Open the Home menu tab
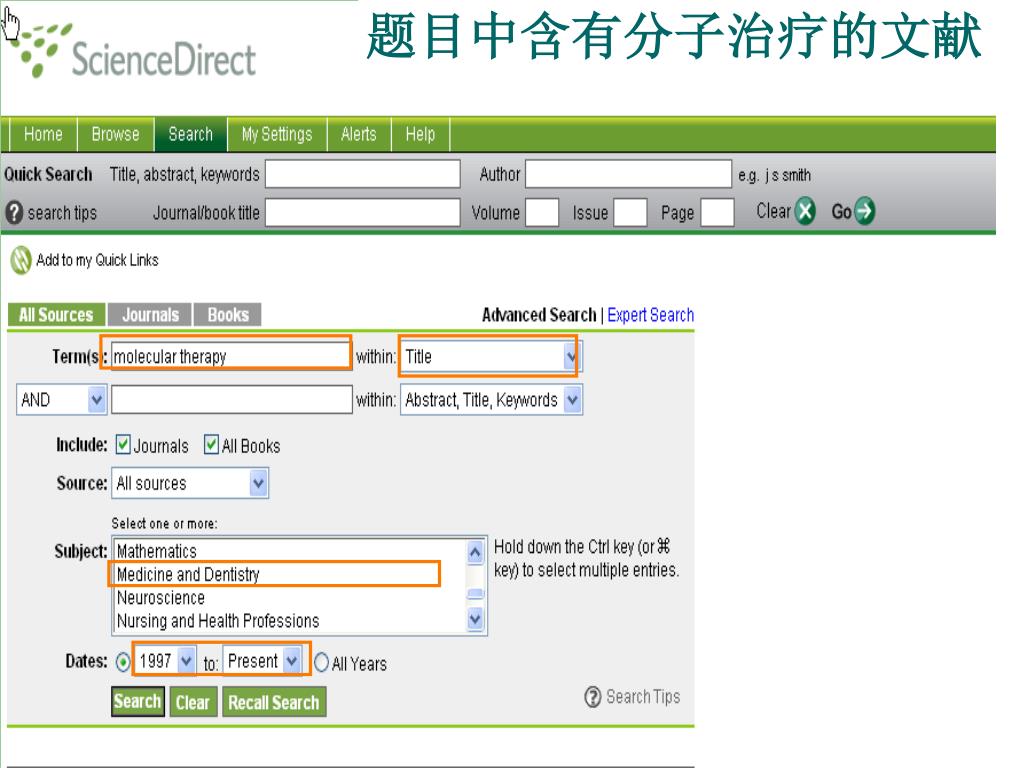 (43, 134)
